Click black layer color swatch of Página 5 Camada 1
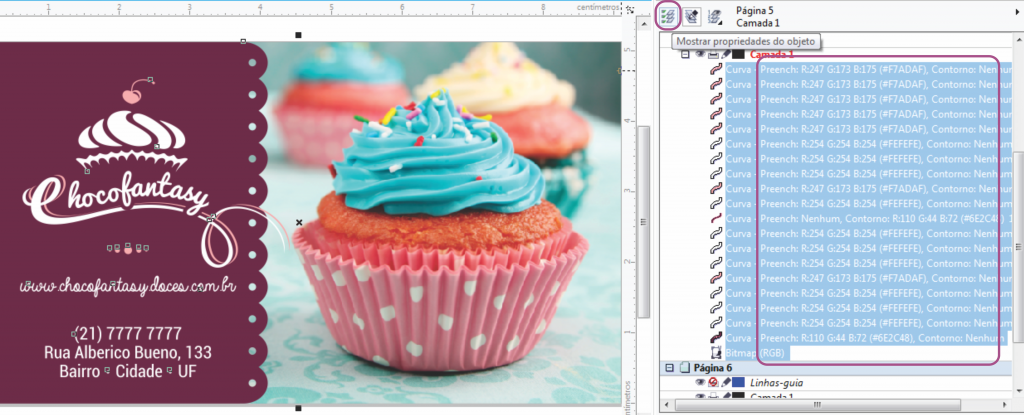Screen dimensions: 1024x415 (x=738, y=54)
